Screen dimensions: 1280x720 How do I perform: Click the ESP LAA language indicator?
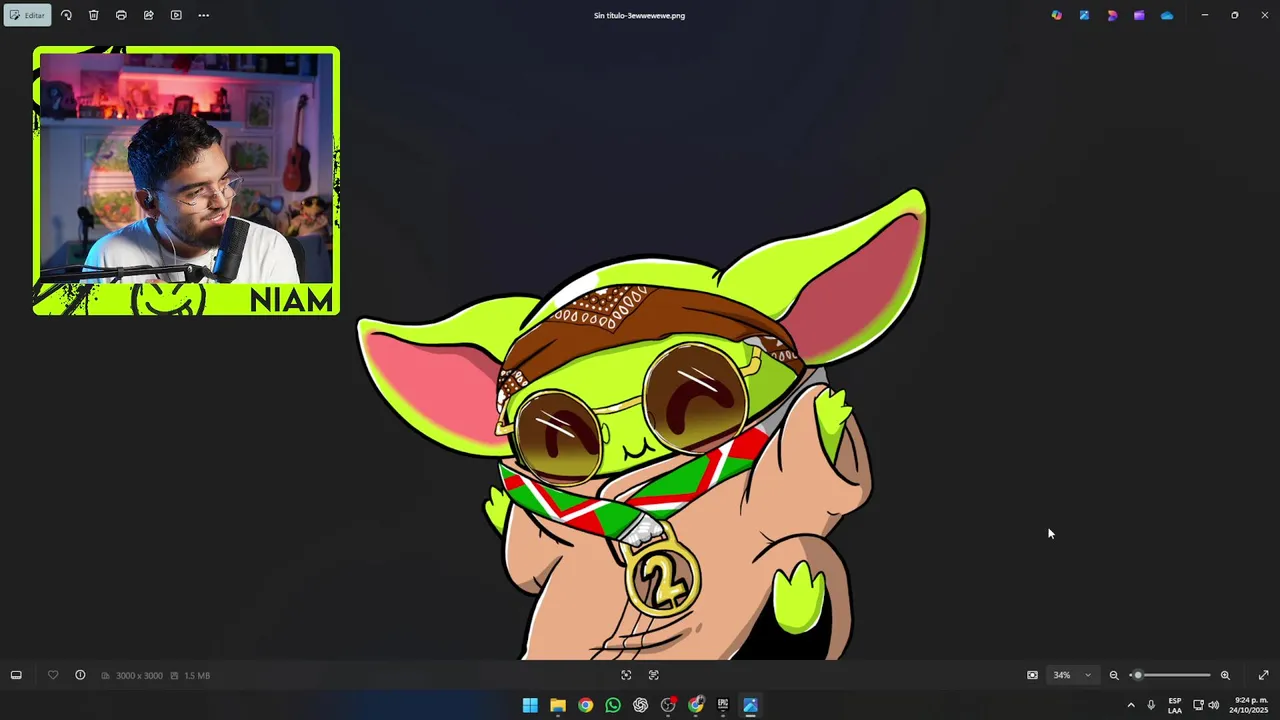[x=1175, y=705]
